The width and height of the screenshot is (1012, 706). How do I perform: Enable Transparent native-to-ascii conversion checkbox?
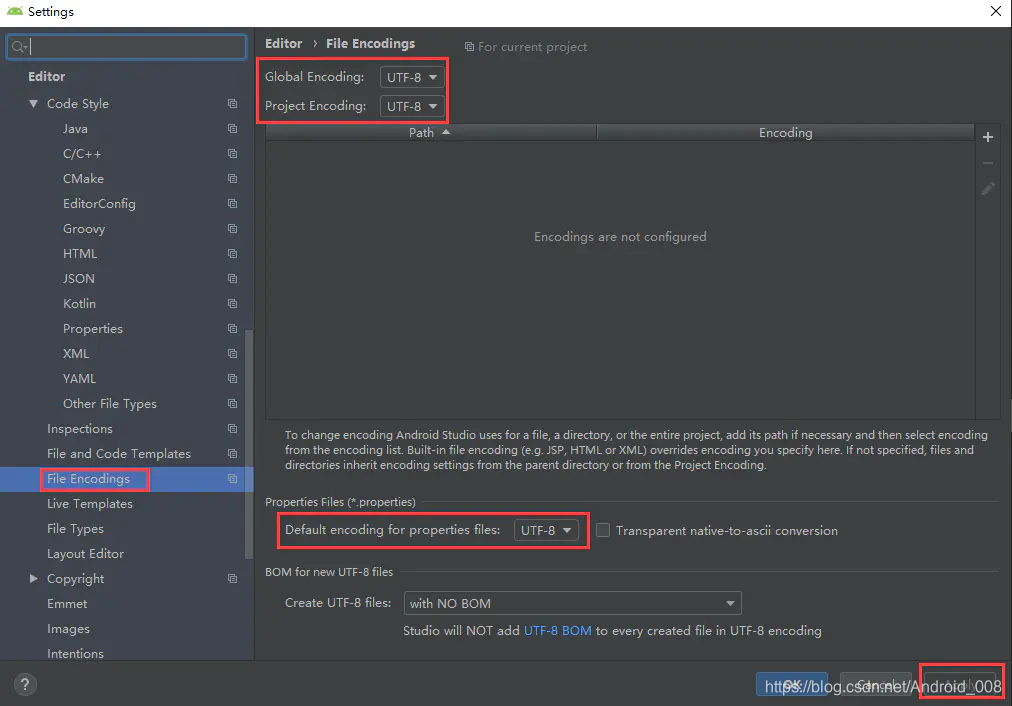[603, 530]
